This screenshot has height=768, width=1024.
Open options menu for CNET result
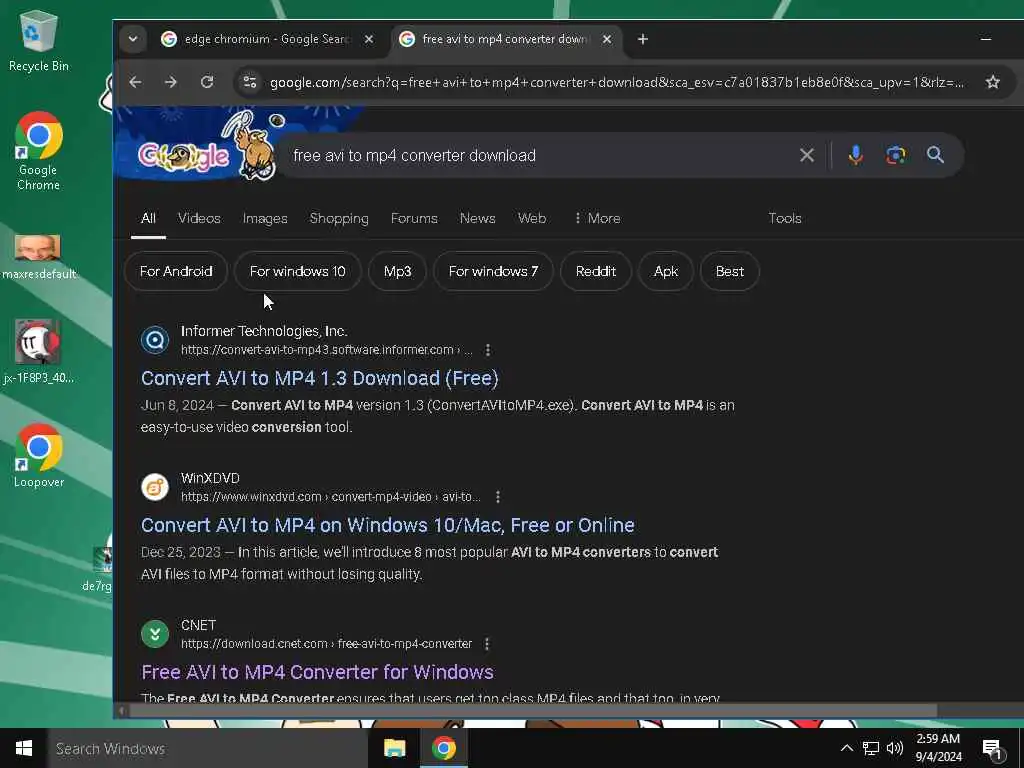tap(487, 644)
